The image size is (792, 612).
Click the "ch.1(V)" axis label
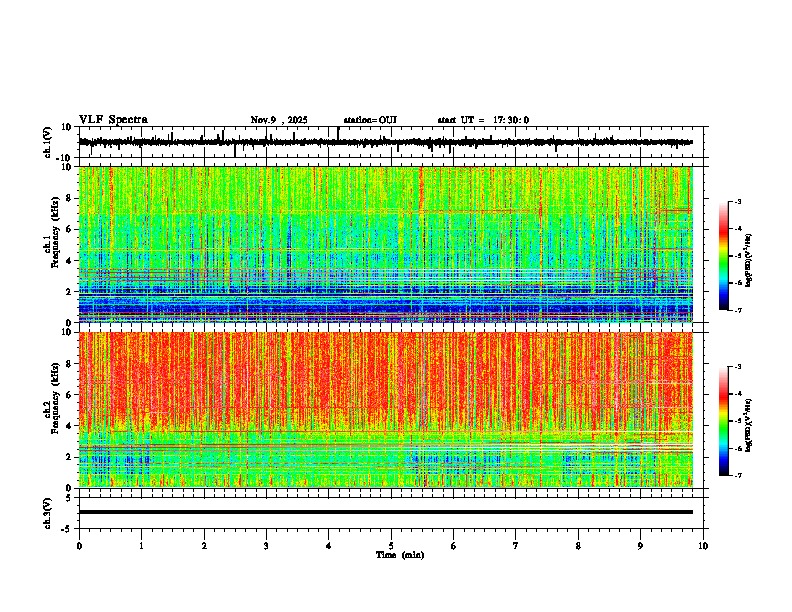point(48,142)
